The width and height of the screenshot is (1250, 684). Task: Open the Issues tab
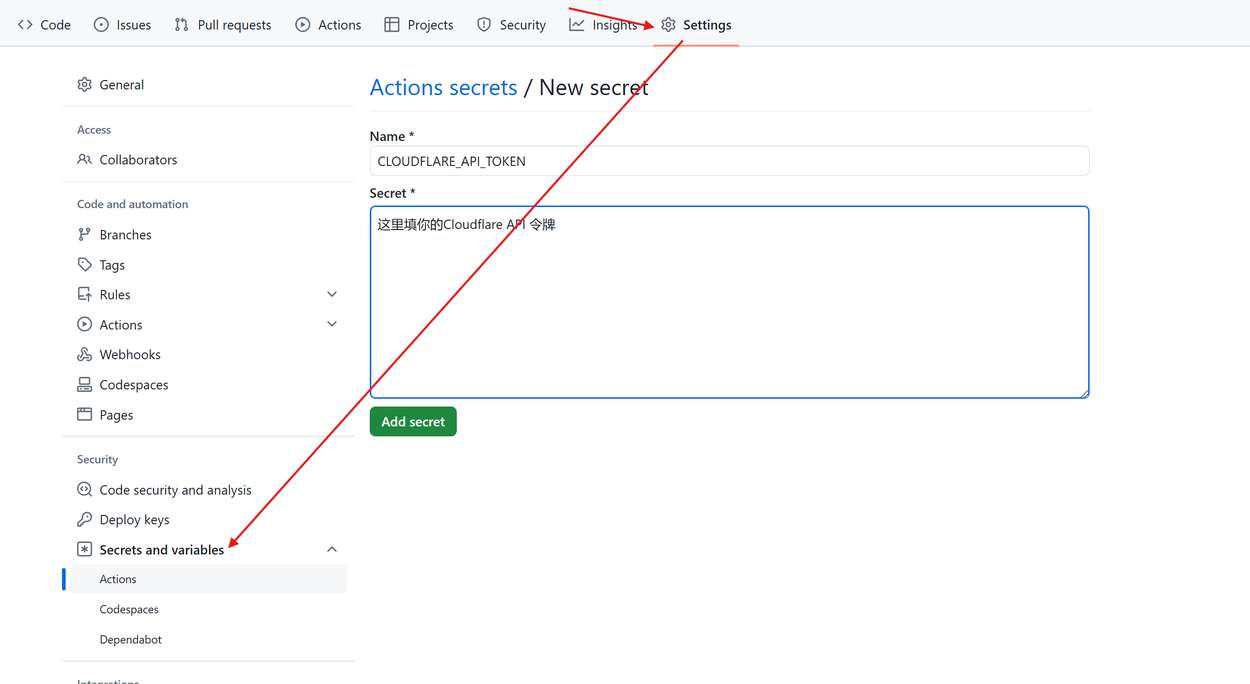[x=122, y=24]
